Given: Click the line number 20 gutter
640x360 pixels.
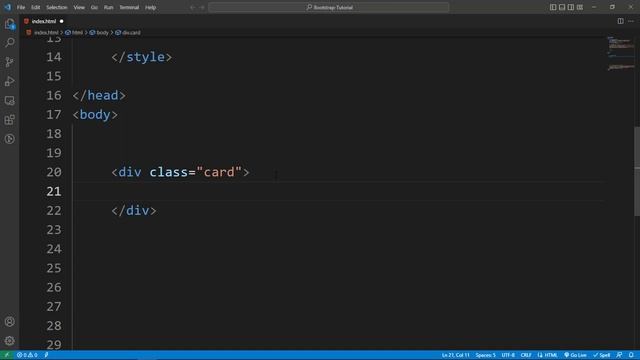Looking at the screenshot, I should 54,172.
